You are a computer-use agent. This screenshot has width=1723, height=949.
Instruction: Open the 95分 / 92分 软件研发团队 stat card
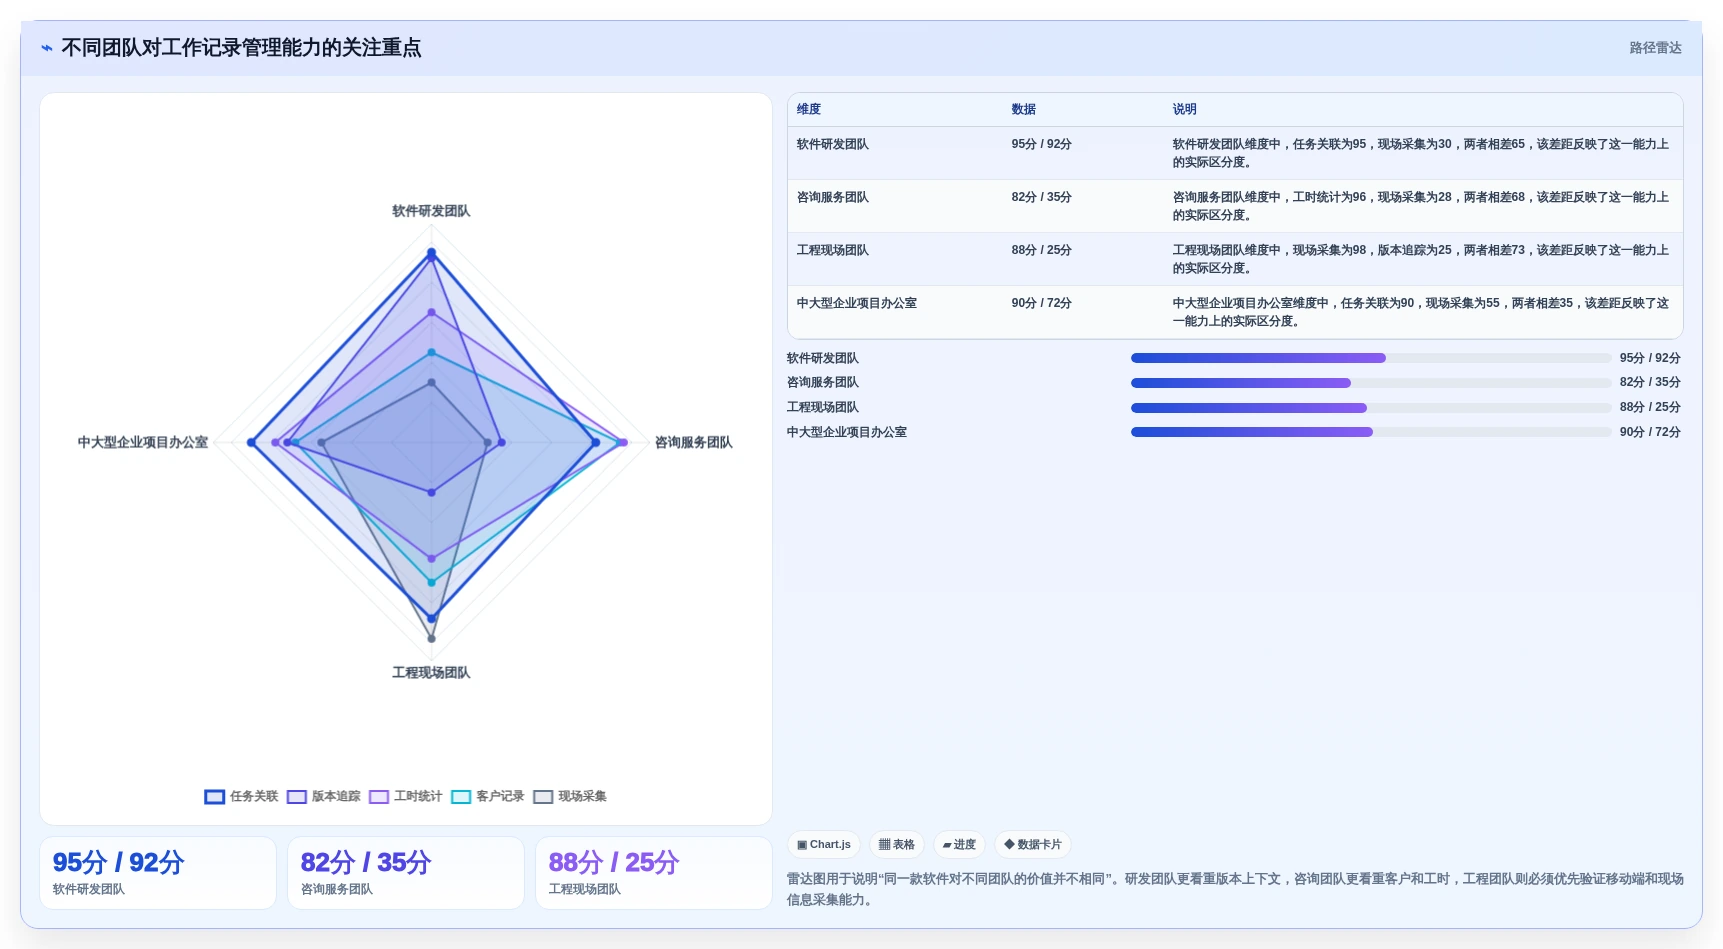(x=158, y=873)
